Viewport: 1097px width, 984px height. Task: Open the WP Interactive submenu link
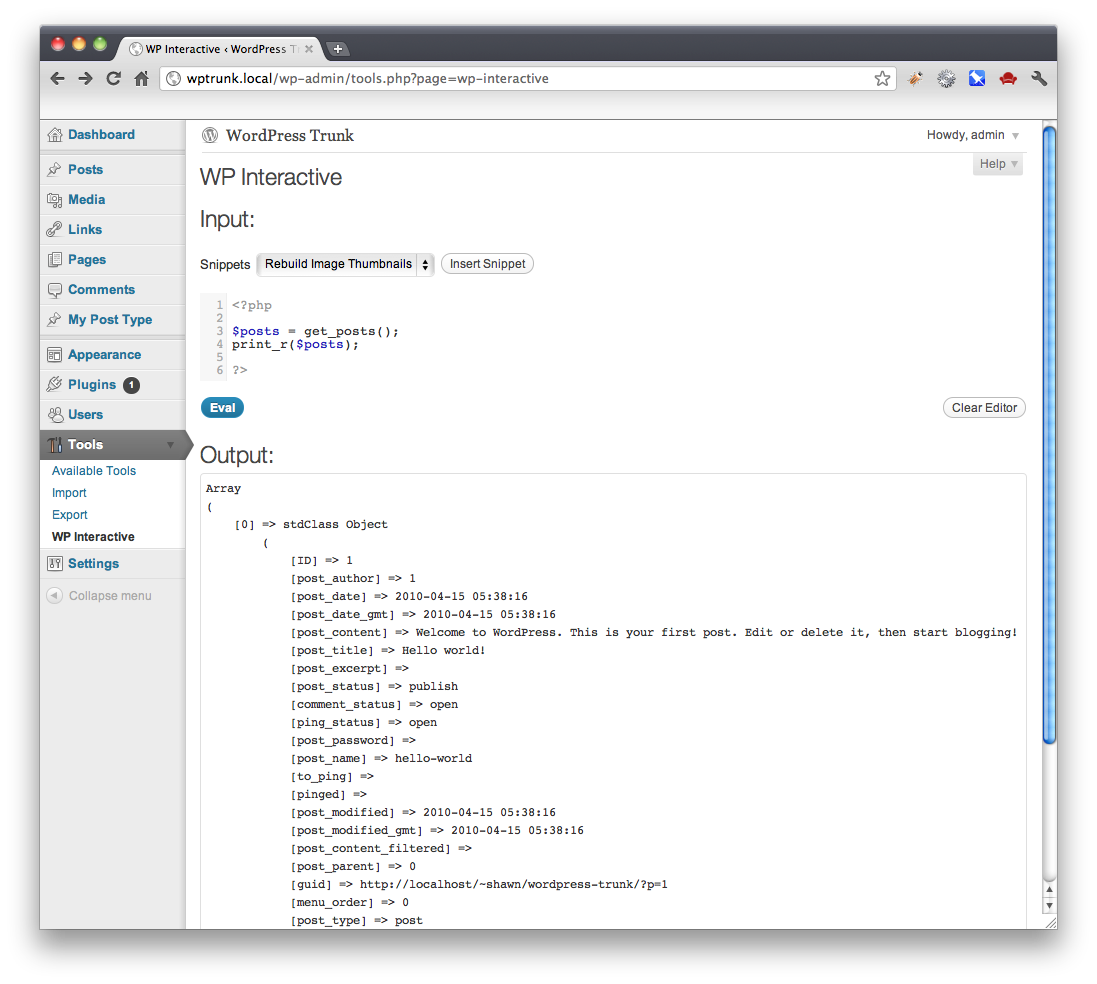coord(93,537)
